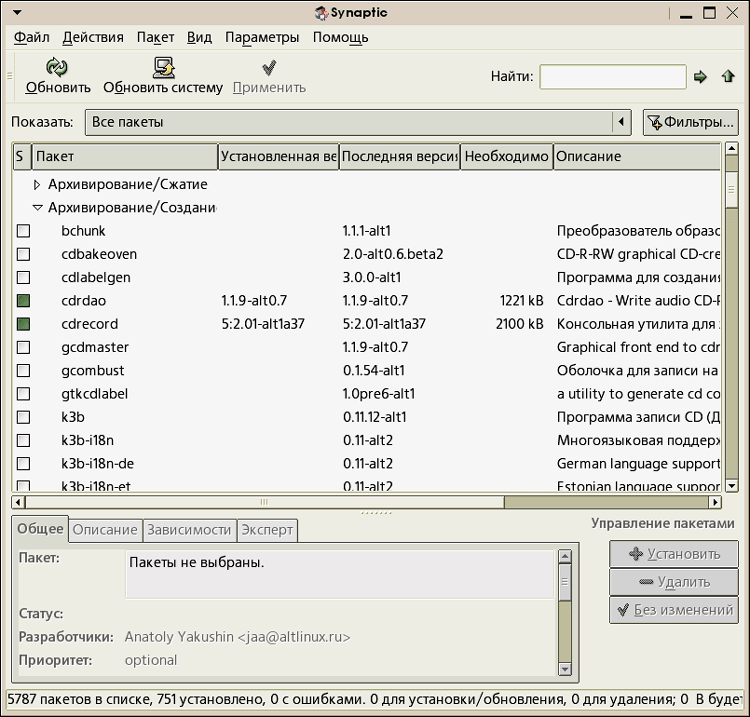Select the gcdmaster package name
Image resolution: width=750 pixels, height=717 pixels.
95,347
